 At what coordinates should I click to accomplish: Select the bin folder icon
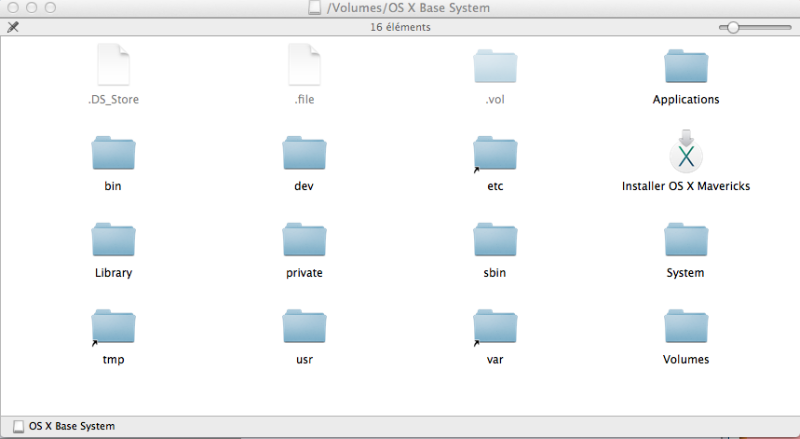click(113, 154)
